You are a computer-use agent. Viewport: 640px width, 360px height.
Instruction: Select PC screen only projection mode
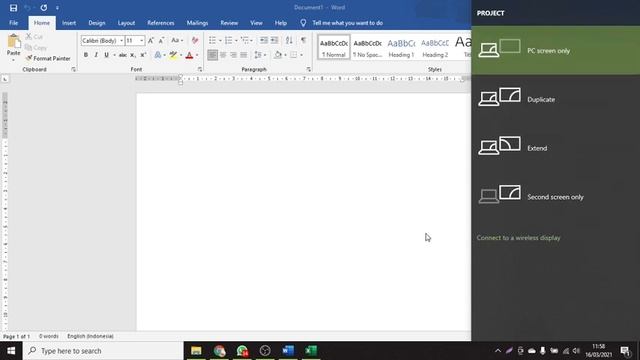tap(556, 51)
